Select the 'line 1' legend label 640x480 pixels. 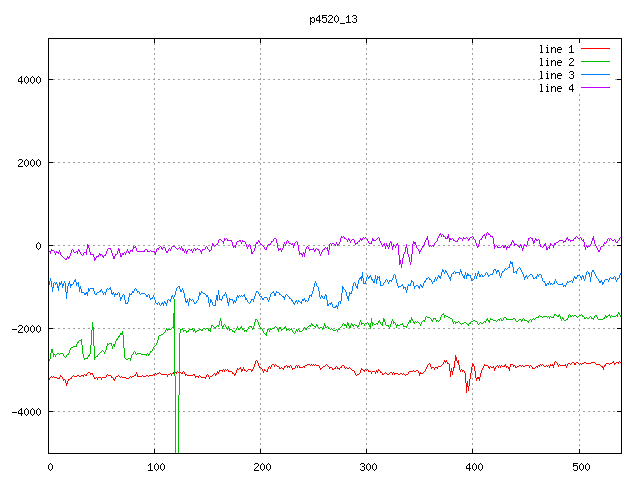[556, 49]
